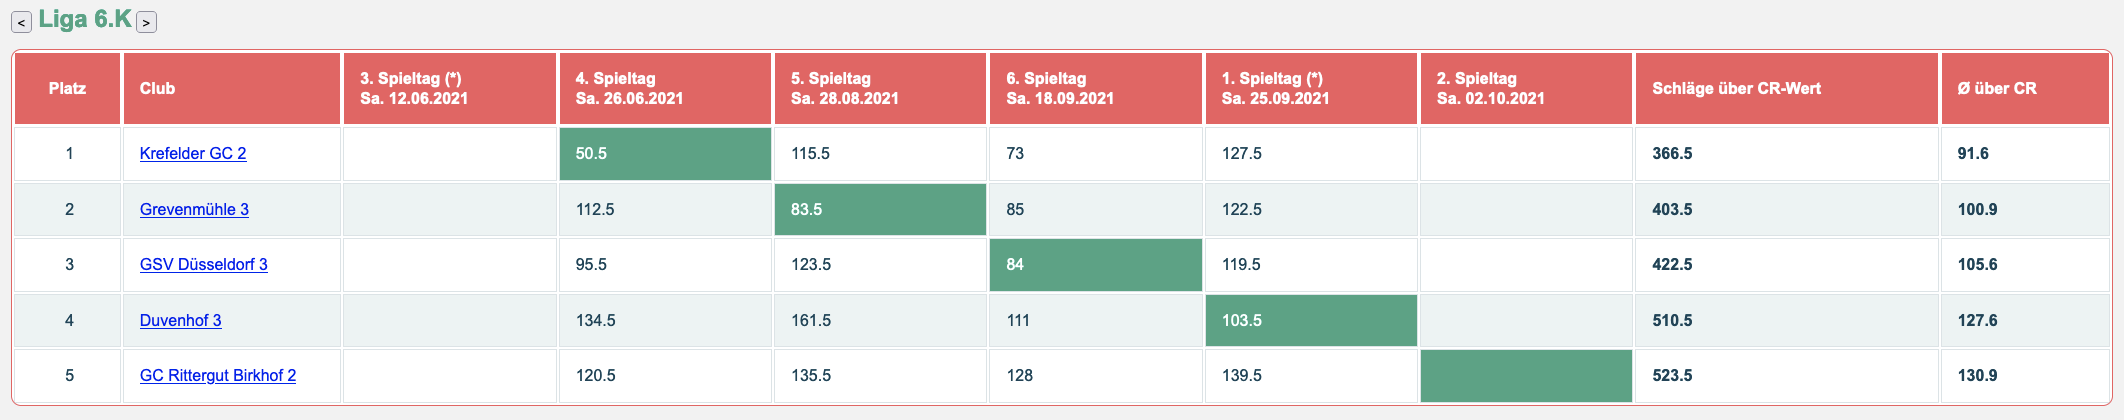
Task: Click the Ø über CR header
Action: pos(1997,88)
